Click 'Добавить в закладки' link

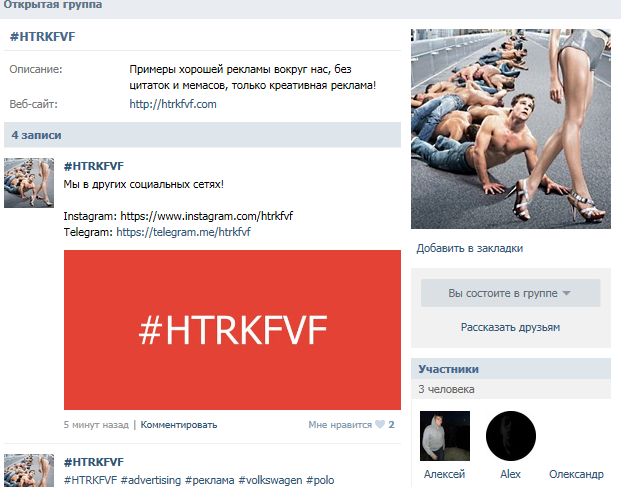pos(469,248)
